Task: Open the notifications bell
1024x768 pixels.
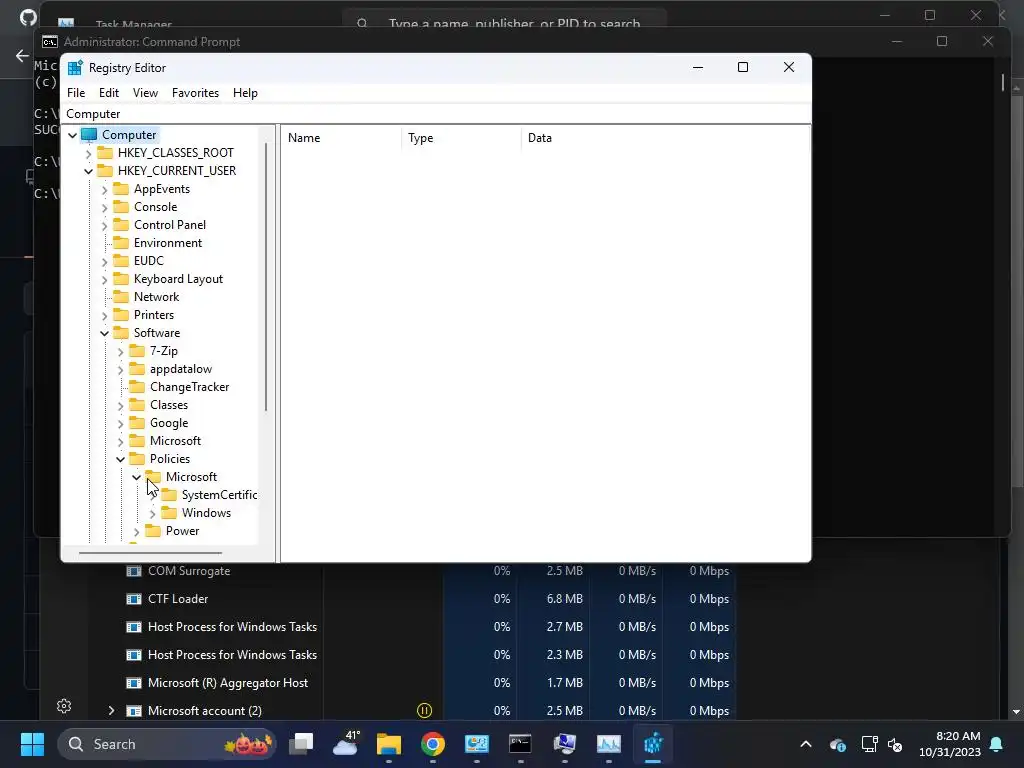Action: pyautogui.click(x=997, y=744)
